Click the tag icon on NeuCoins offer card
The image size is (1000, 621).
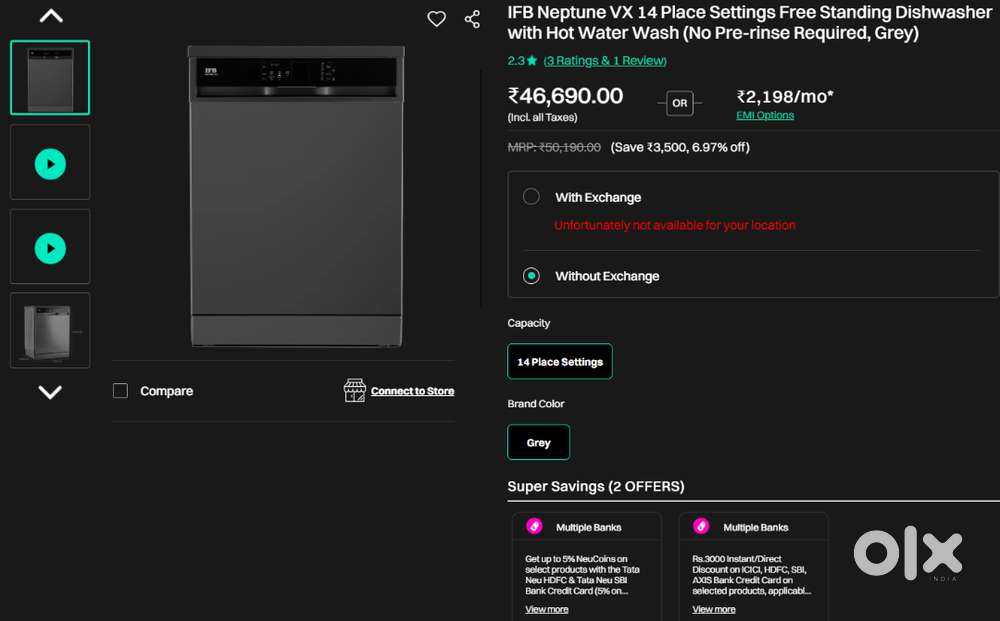(x=534, y=527)
